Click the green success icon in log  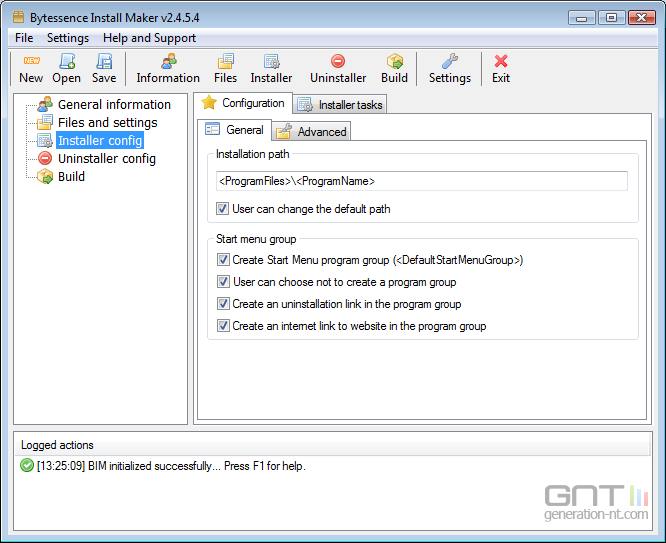(x=27, y=466)
